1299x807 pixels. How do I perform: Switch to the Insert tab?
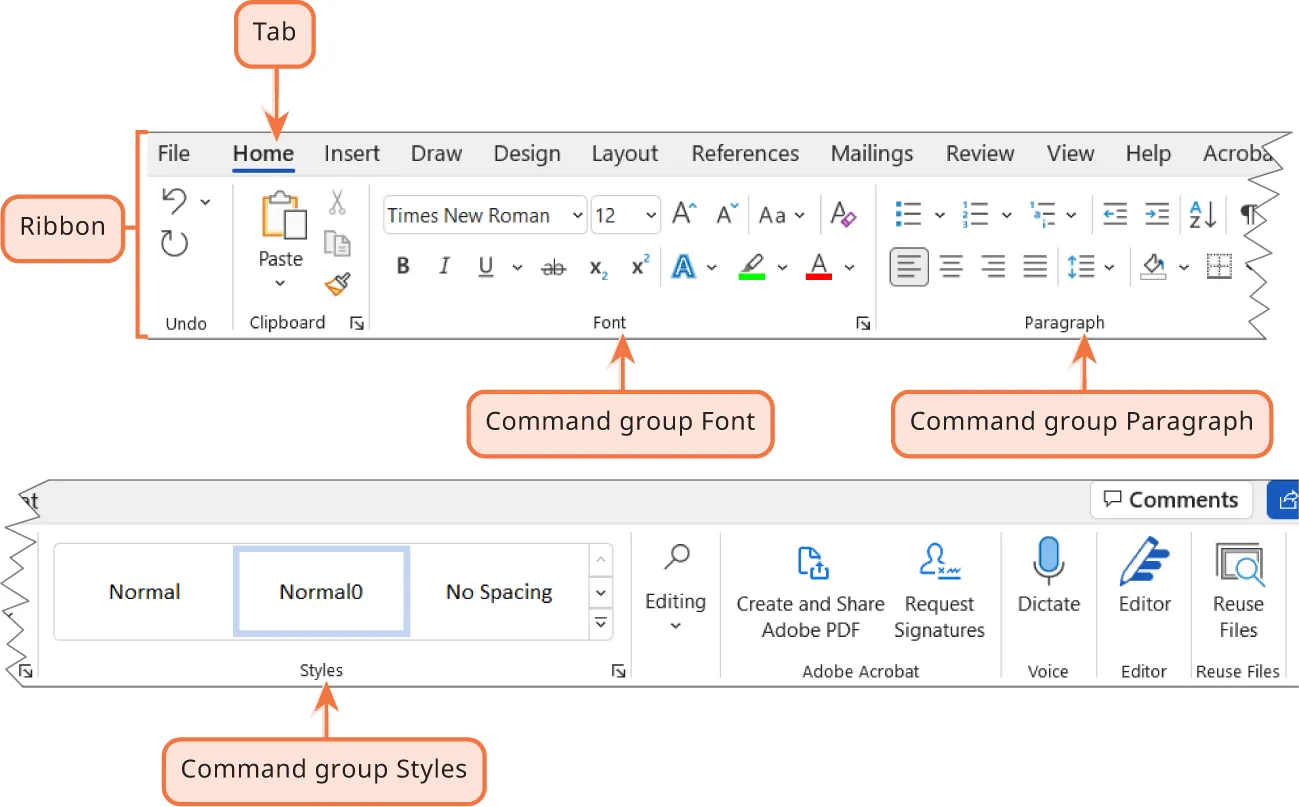[x=352, y=153]
